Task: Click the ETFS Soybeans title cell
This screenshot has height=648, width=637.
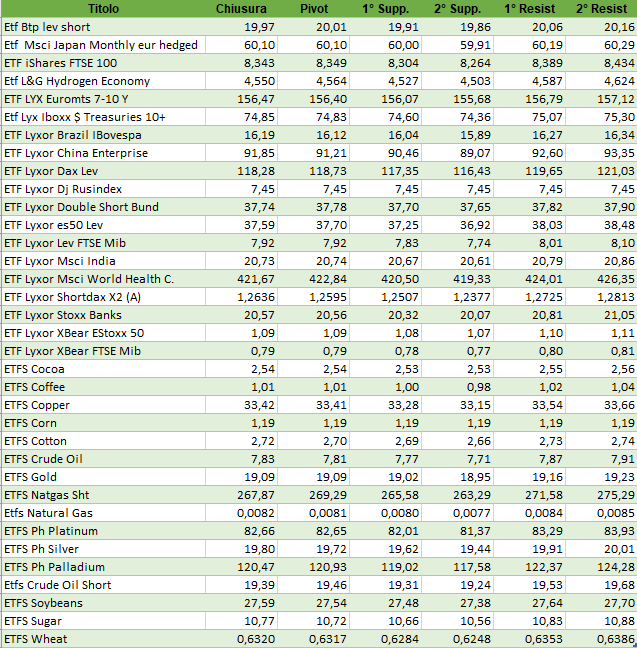Action: click(x=103, y=603)
